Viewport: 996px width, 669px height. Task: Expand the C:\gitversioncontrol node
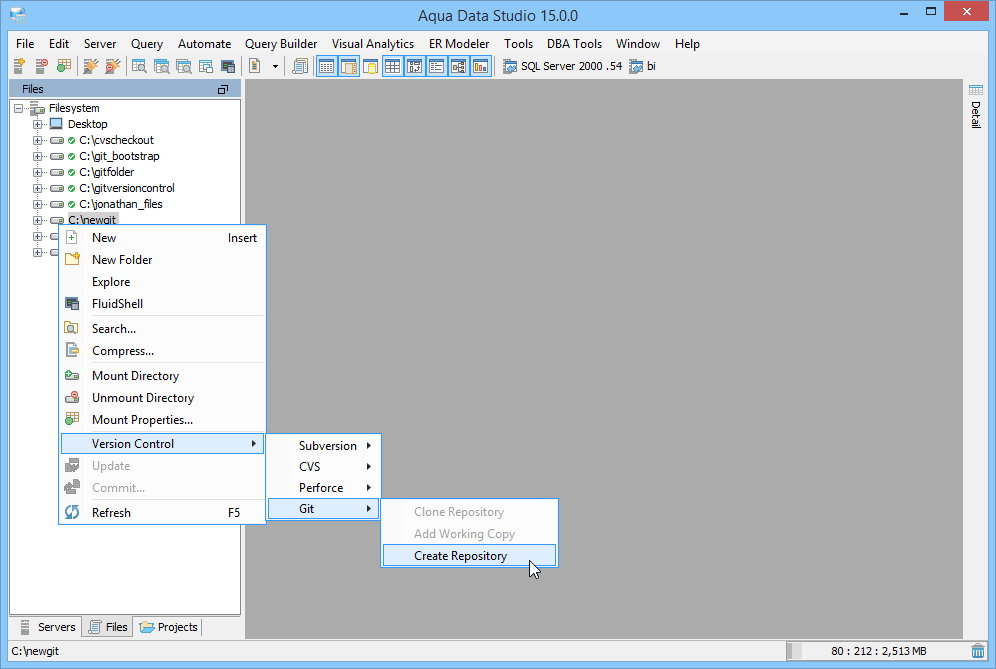point(37,188)
